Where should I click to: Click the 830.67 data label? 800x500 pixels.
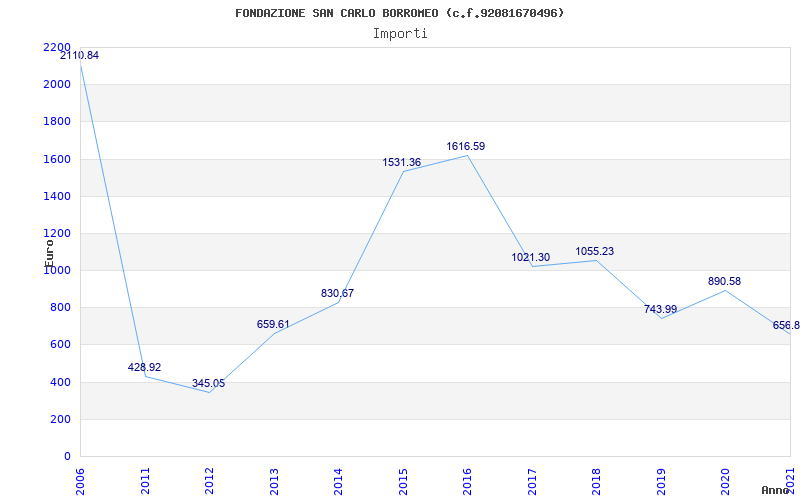tap(337, 293)
